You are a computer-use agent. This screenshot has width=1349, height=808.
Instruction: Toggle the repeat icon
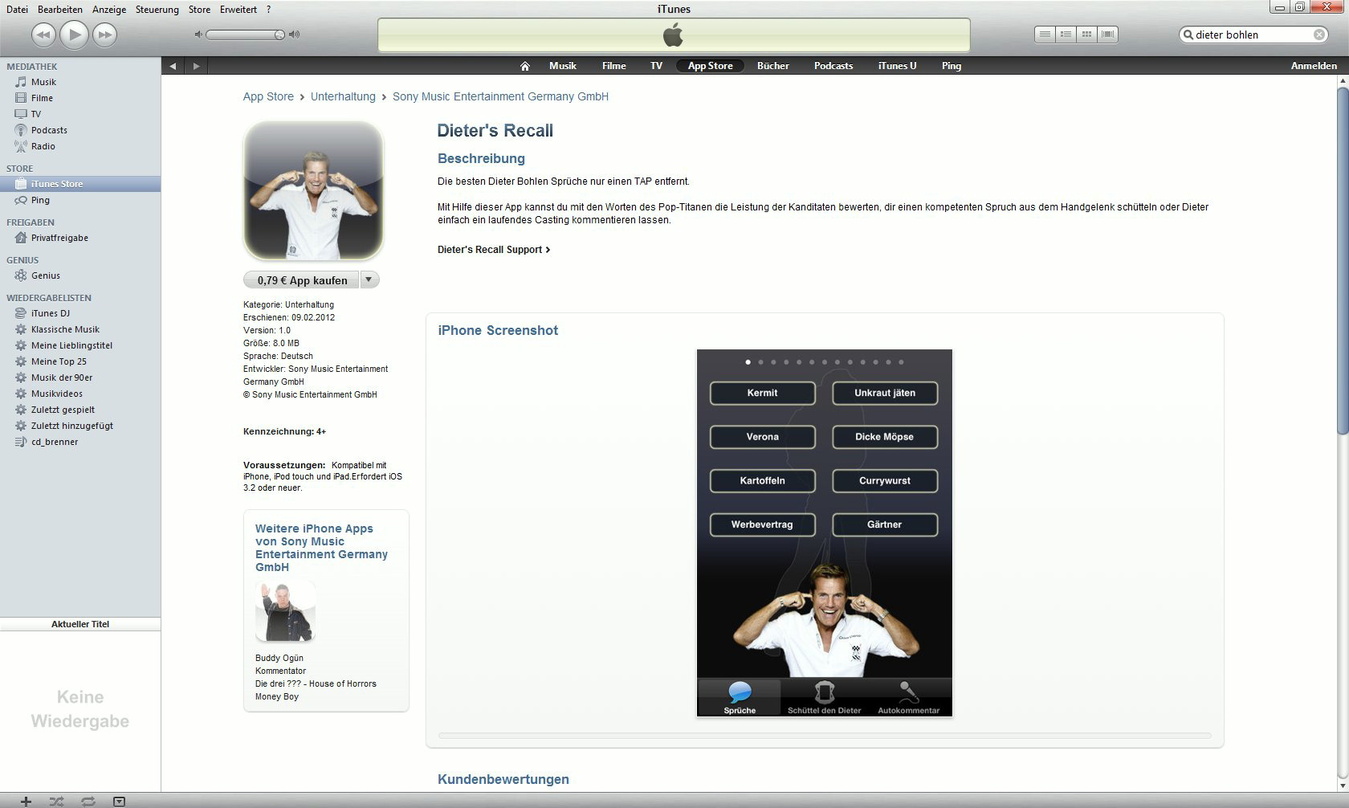point(88,801)
